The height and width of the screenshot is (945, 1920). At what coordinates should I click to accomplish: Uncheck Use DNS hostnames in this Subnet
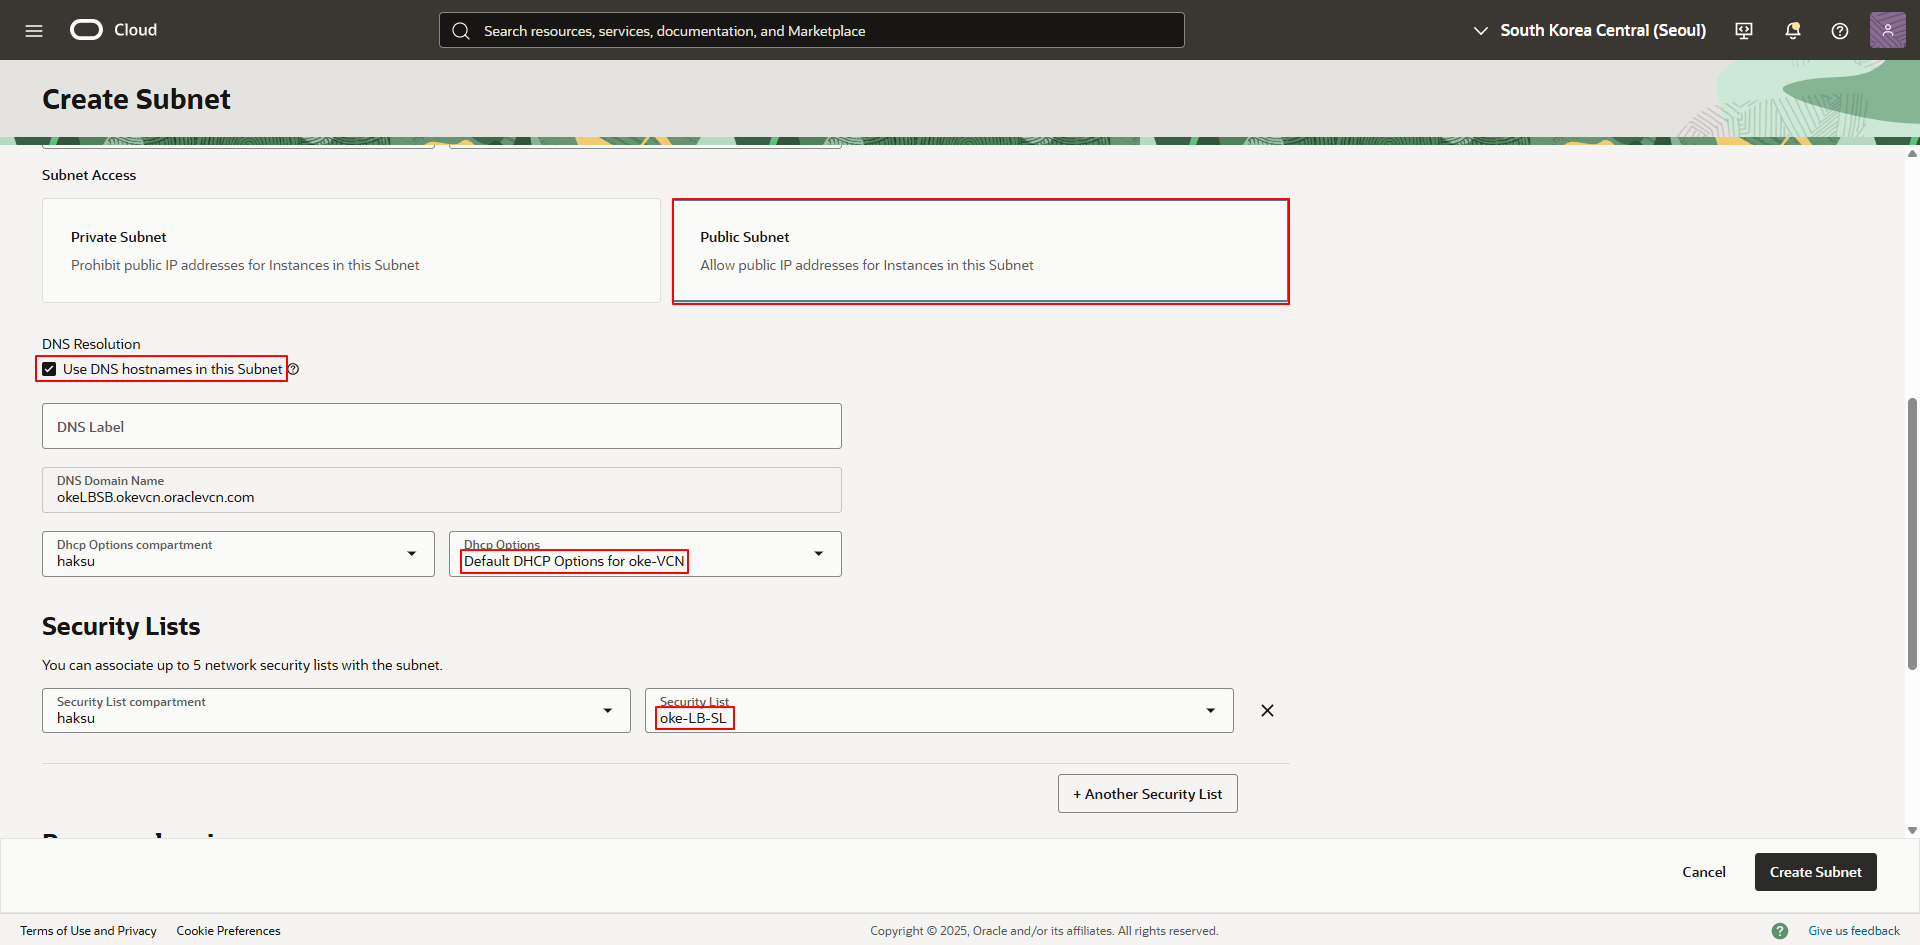coord(49,369)
